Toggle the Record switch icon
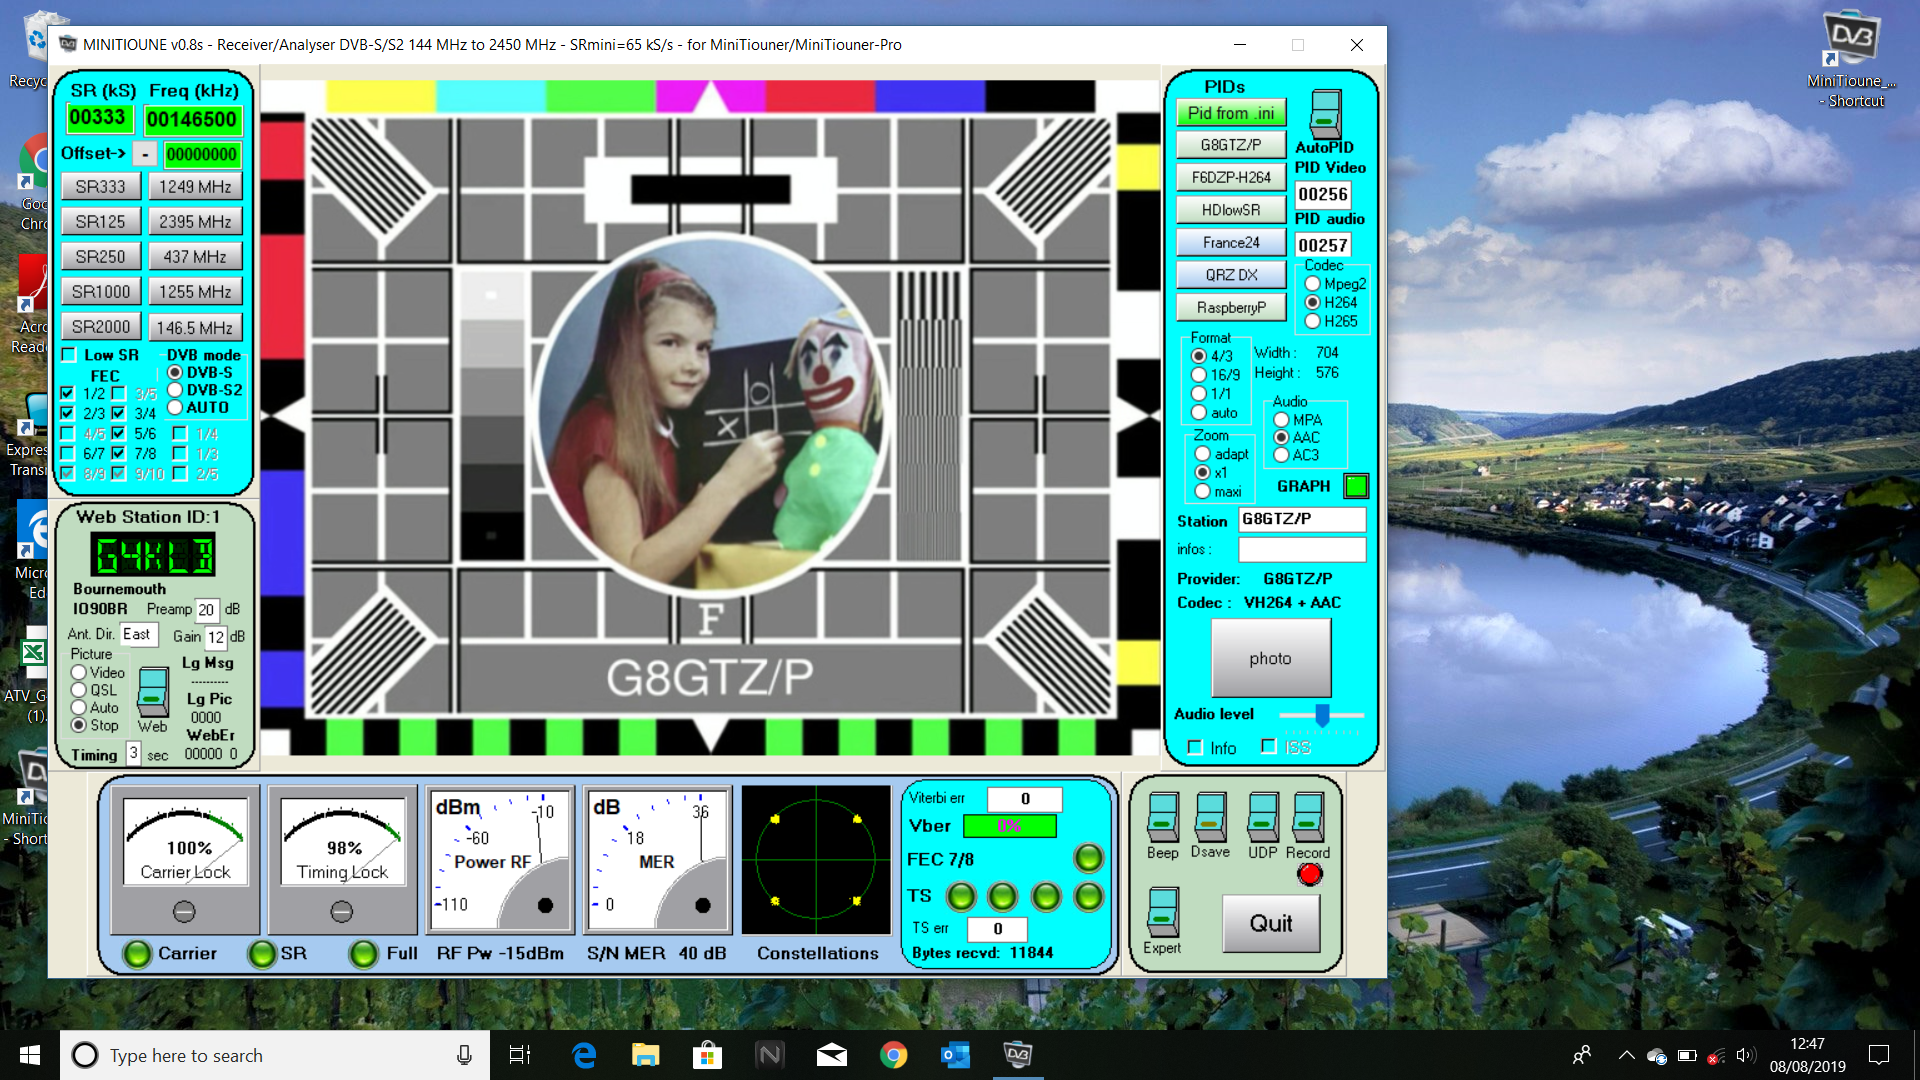 (1310, 820)
